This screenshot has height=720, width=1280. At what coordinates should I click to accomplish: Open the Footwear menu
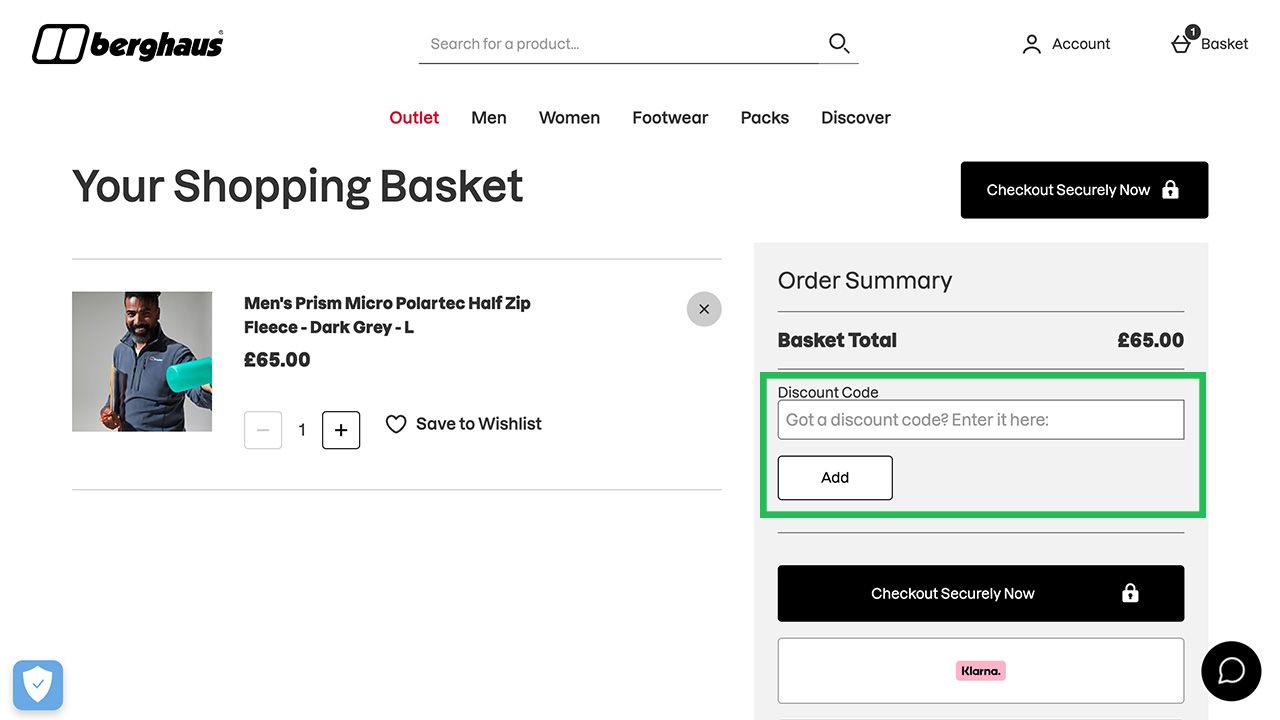(x=670, y=117)
